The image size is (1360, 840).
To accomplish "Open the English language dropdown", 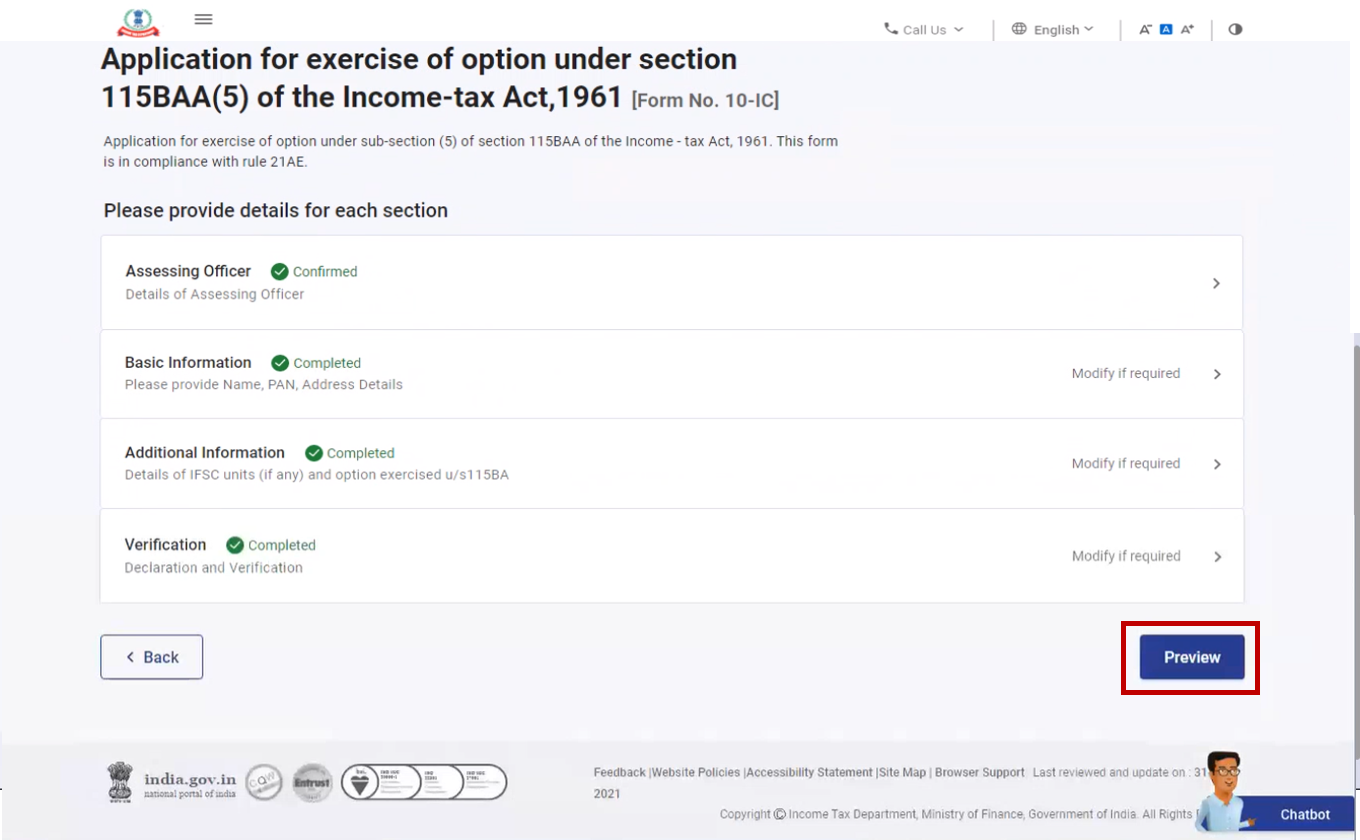I will [x=1053, y=30].
